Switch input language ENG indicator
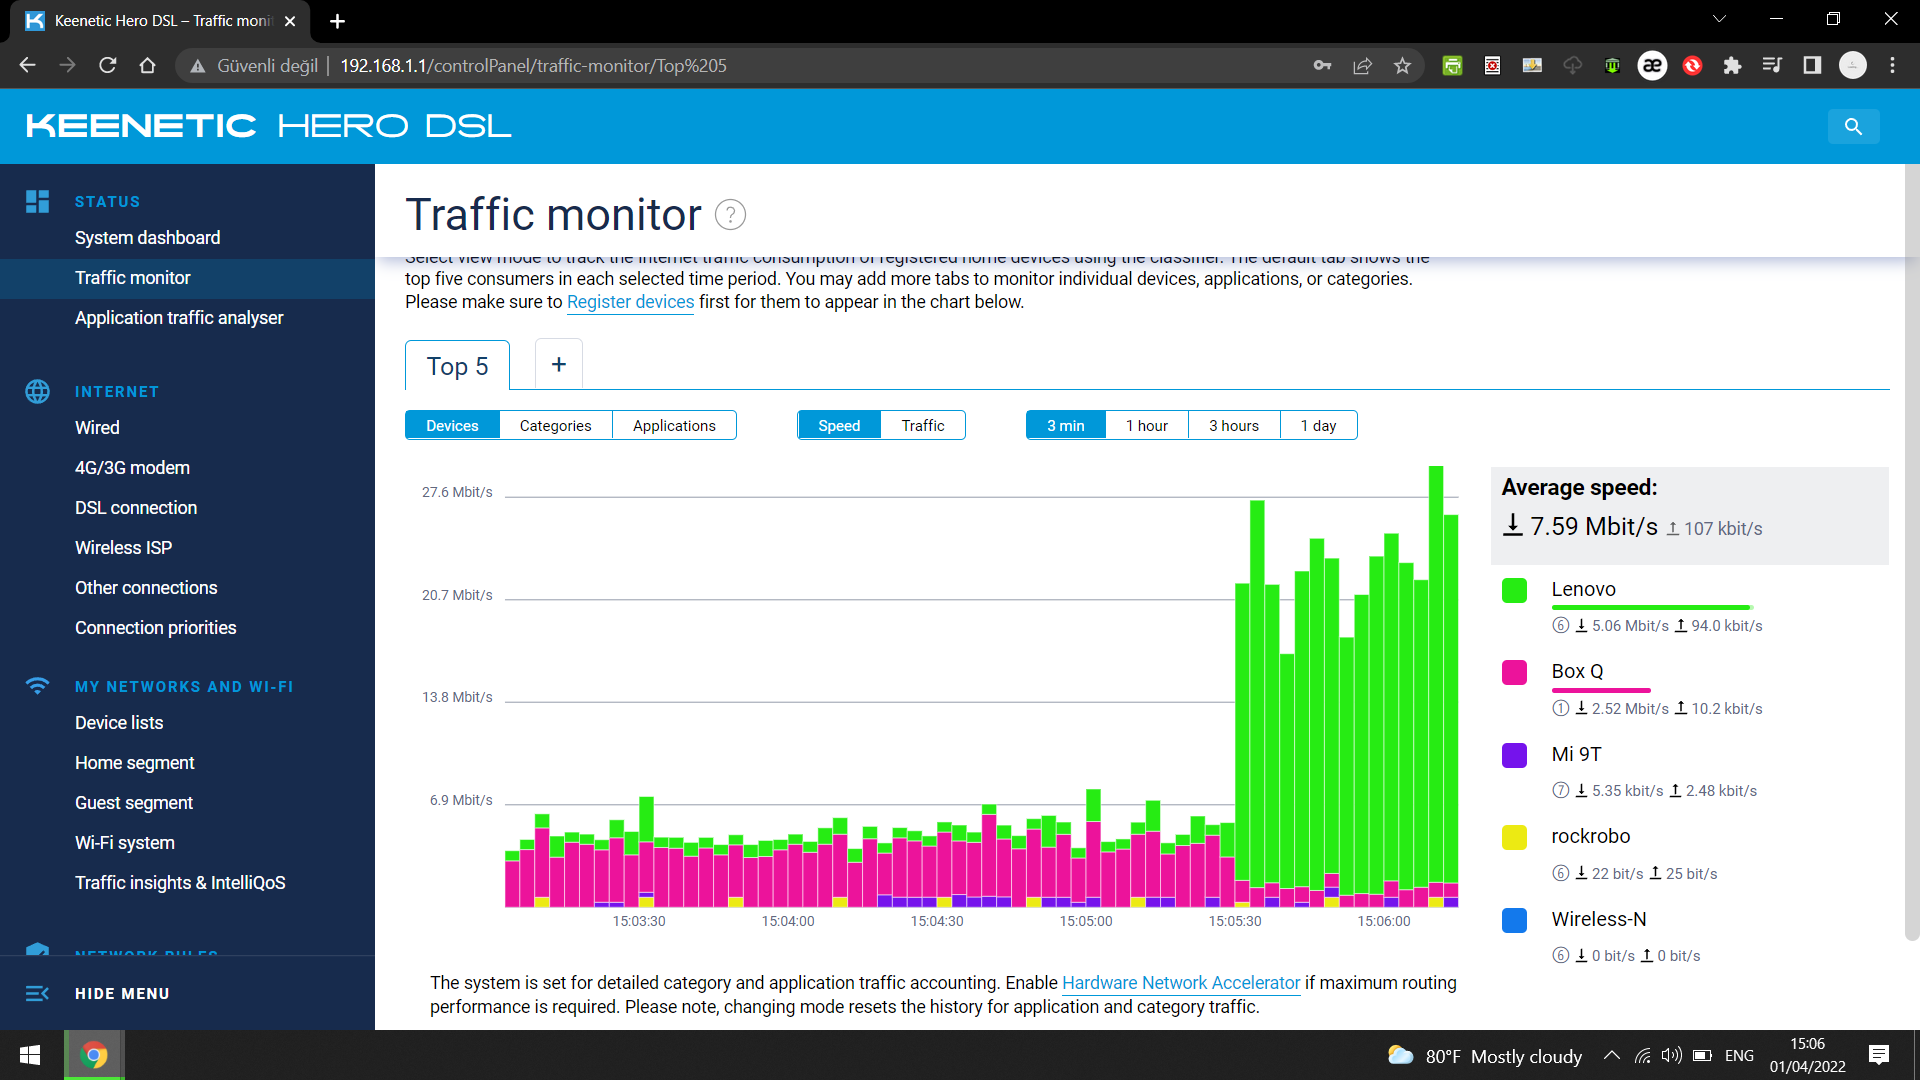 (x=1739, y=1055)
